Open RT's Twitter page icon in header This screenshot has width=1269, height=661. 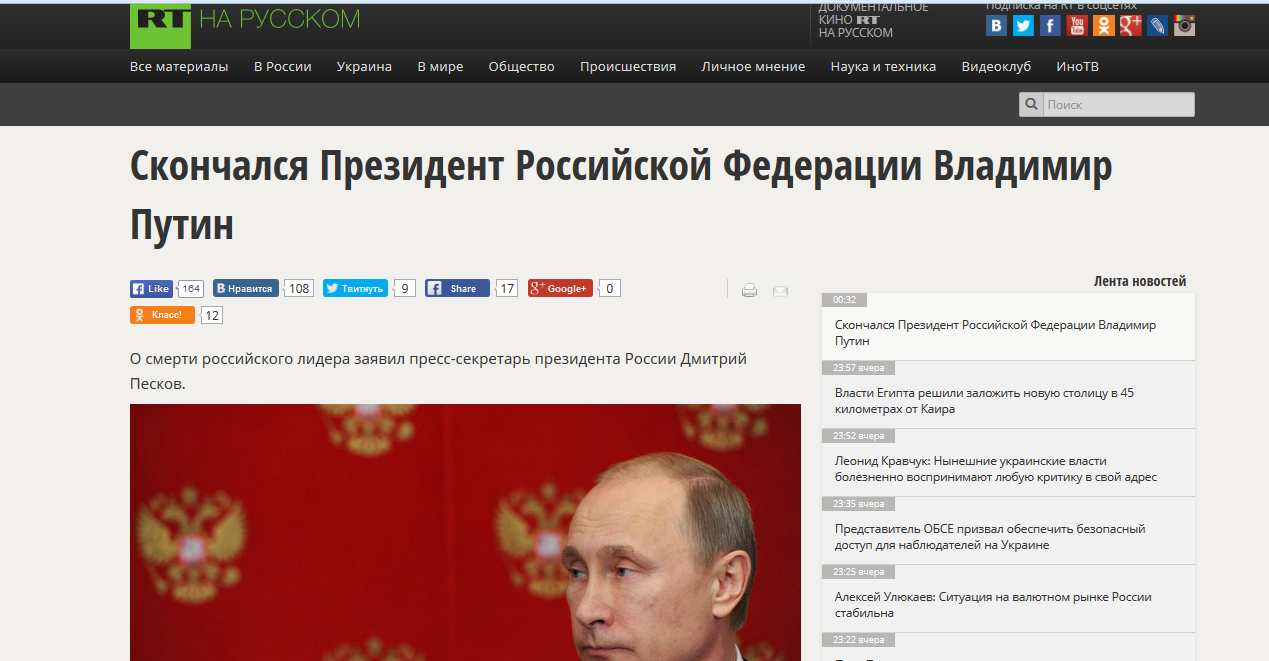point(1023,26)
